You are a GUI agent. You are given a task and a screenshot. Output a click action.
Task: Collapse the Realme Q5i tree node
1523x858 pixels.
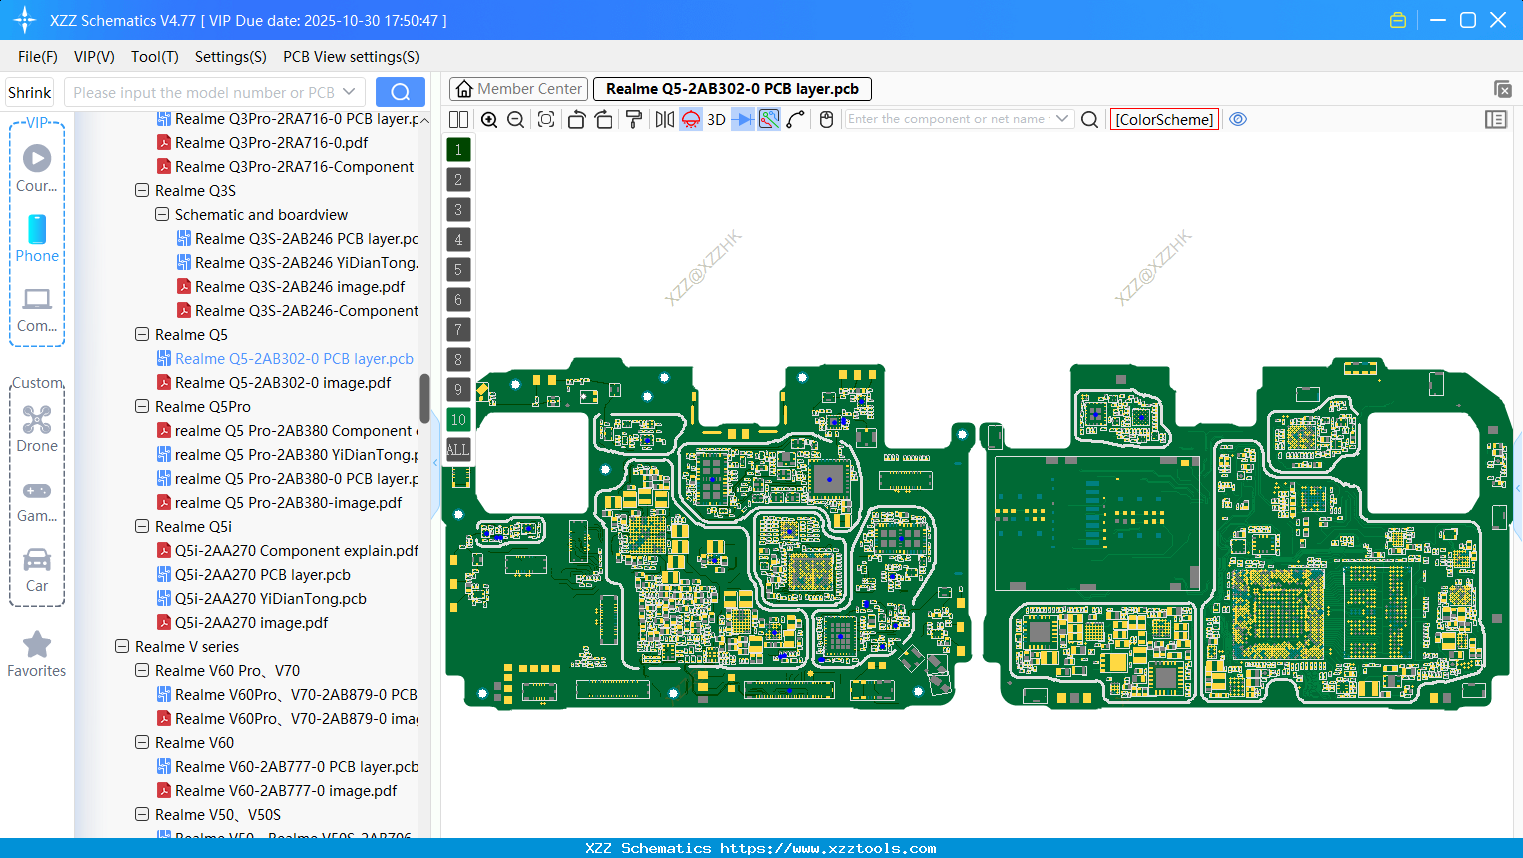coord(142,526)
